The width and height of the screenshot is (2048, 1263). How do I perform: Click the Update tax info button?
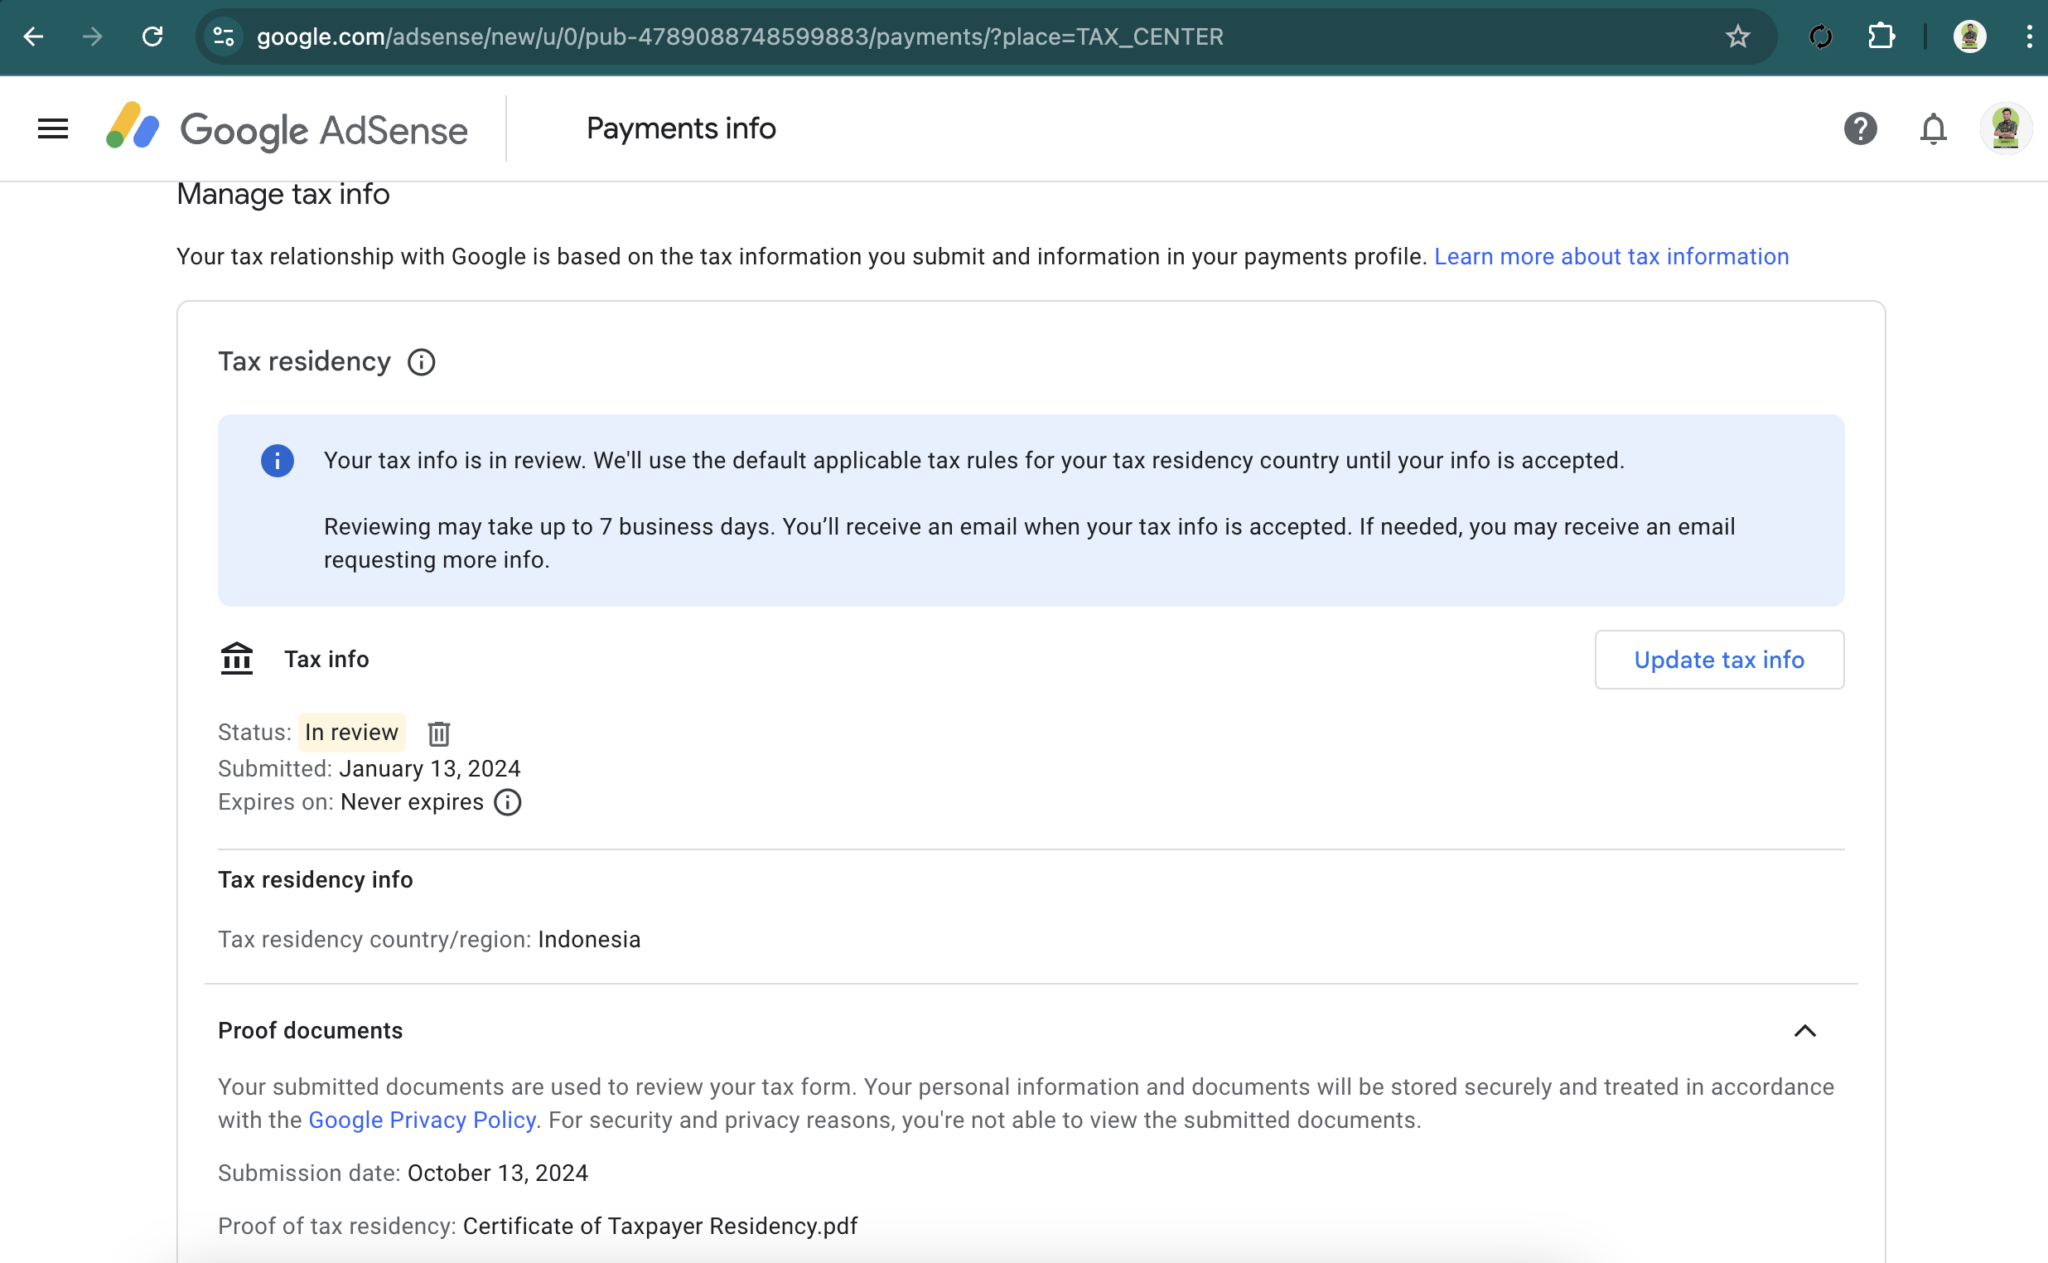[x=1718, y=659]
